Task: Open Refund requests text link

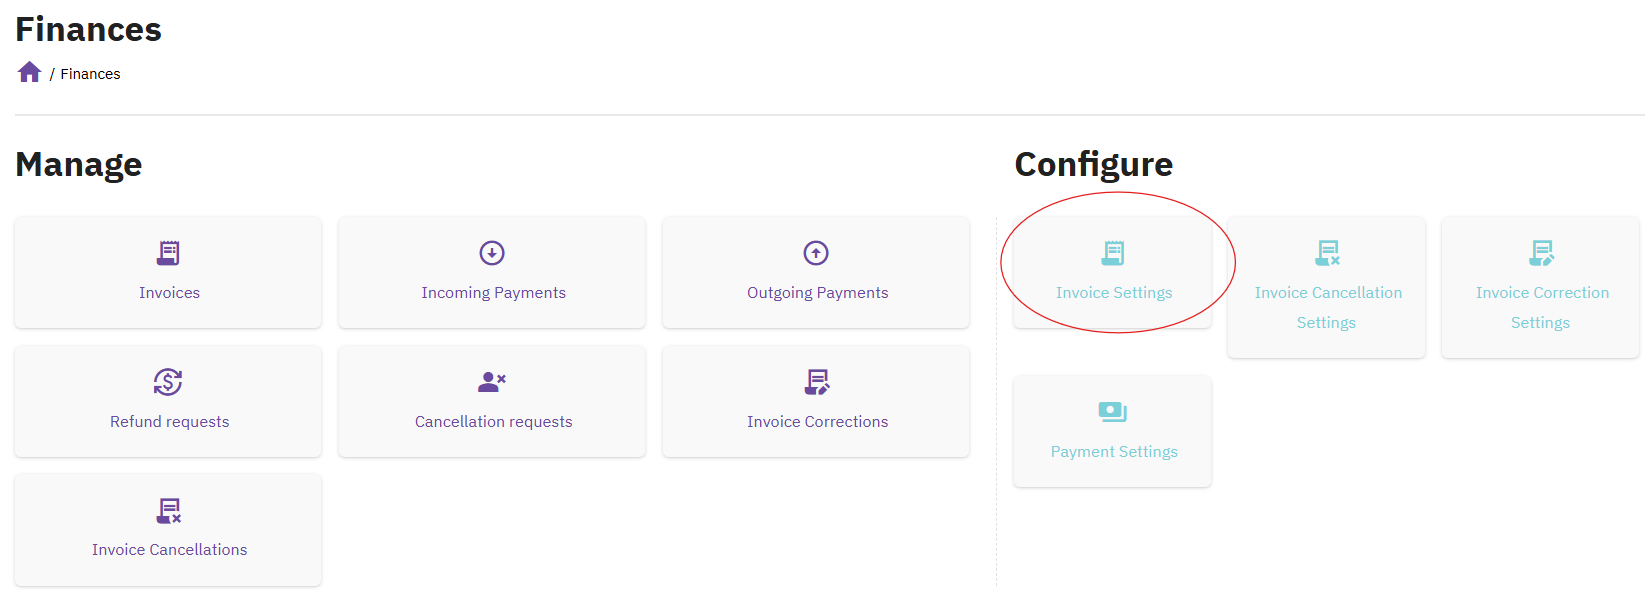Action: click(169, 422)
